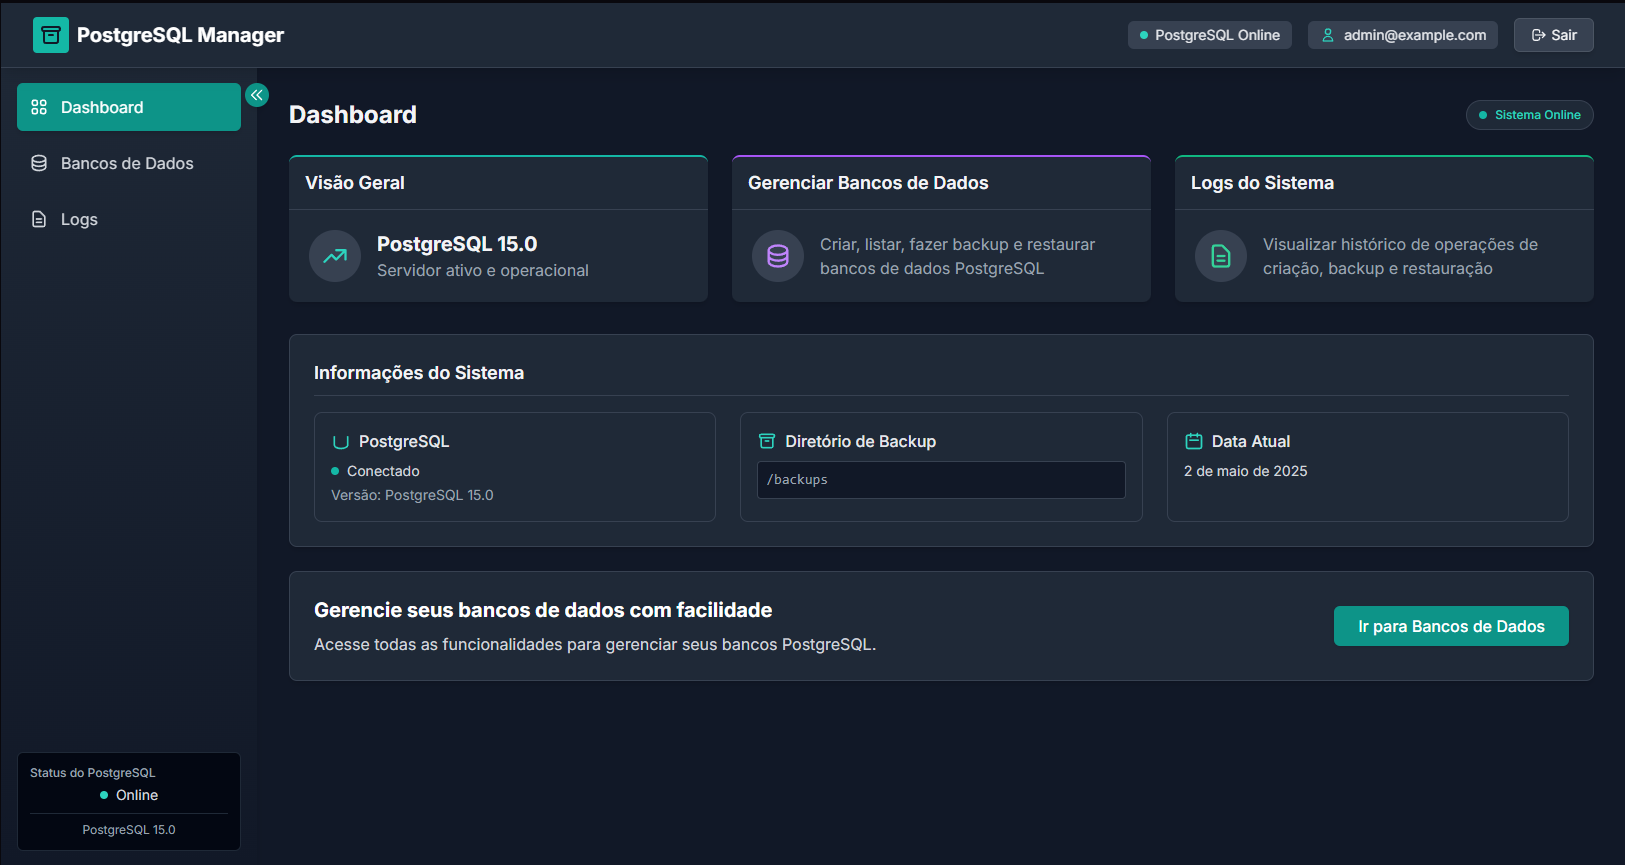Click the trending-up icon in Visão Geral
Screen dimensions: 1625x865
coord(335,256)
